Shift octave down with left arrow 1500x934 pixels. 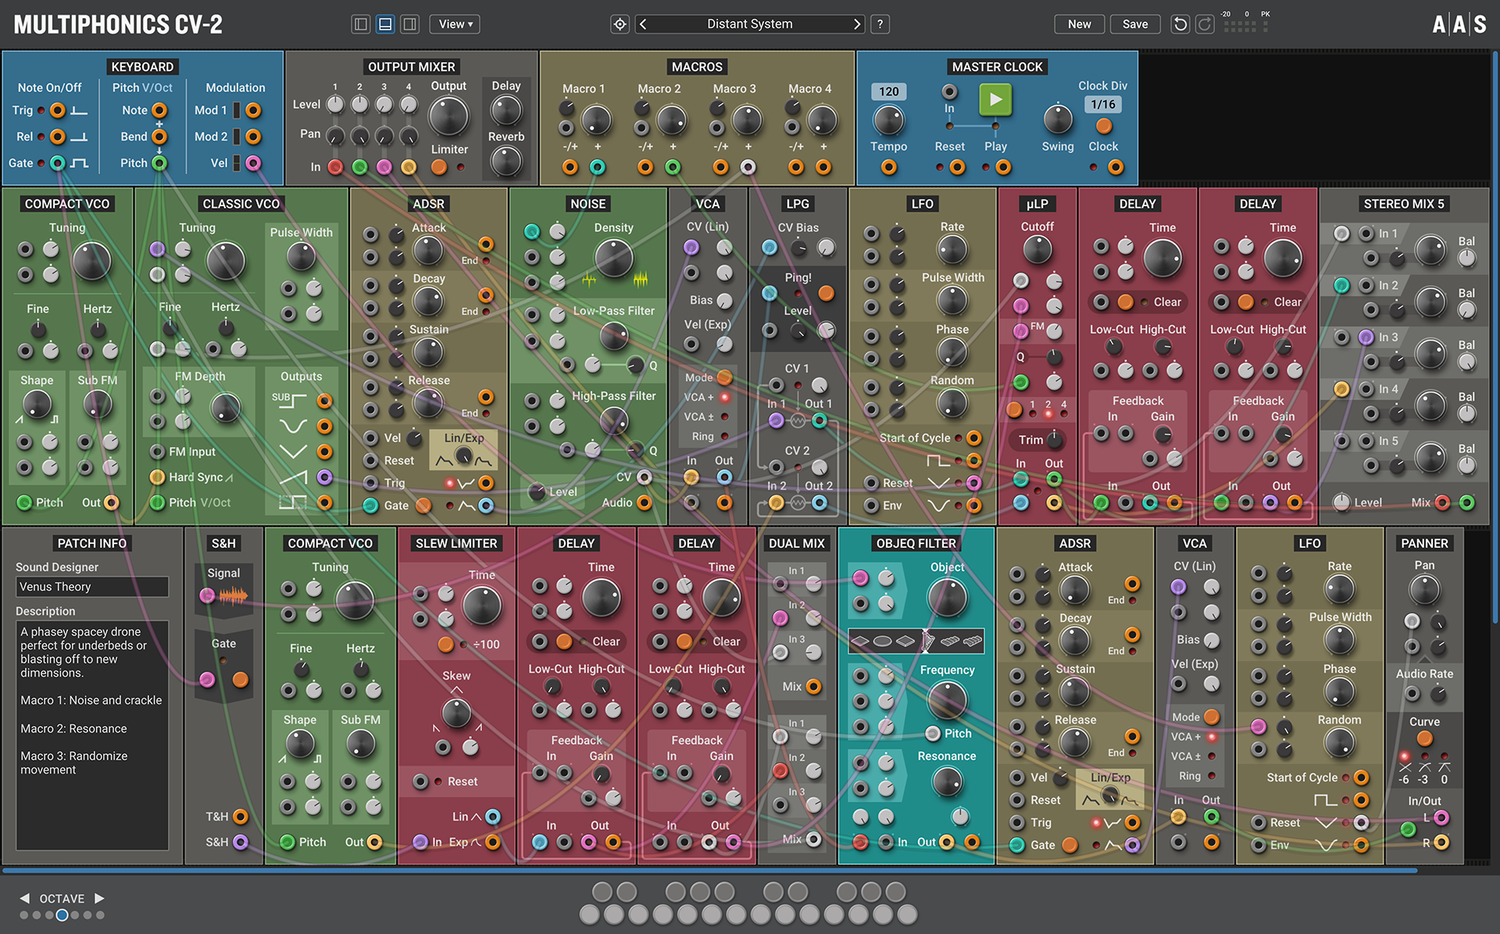tap(25, 899)
